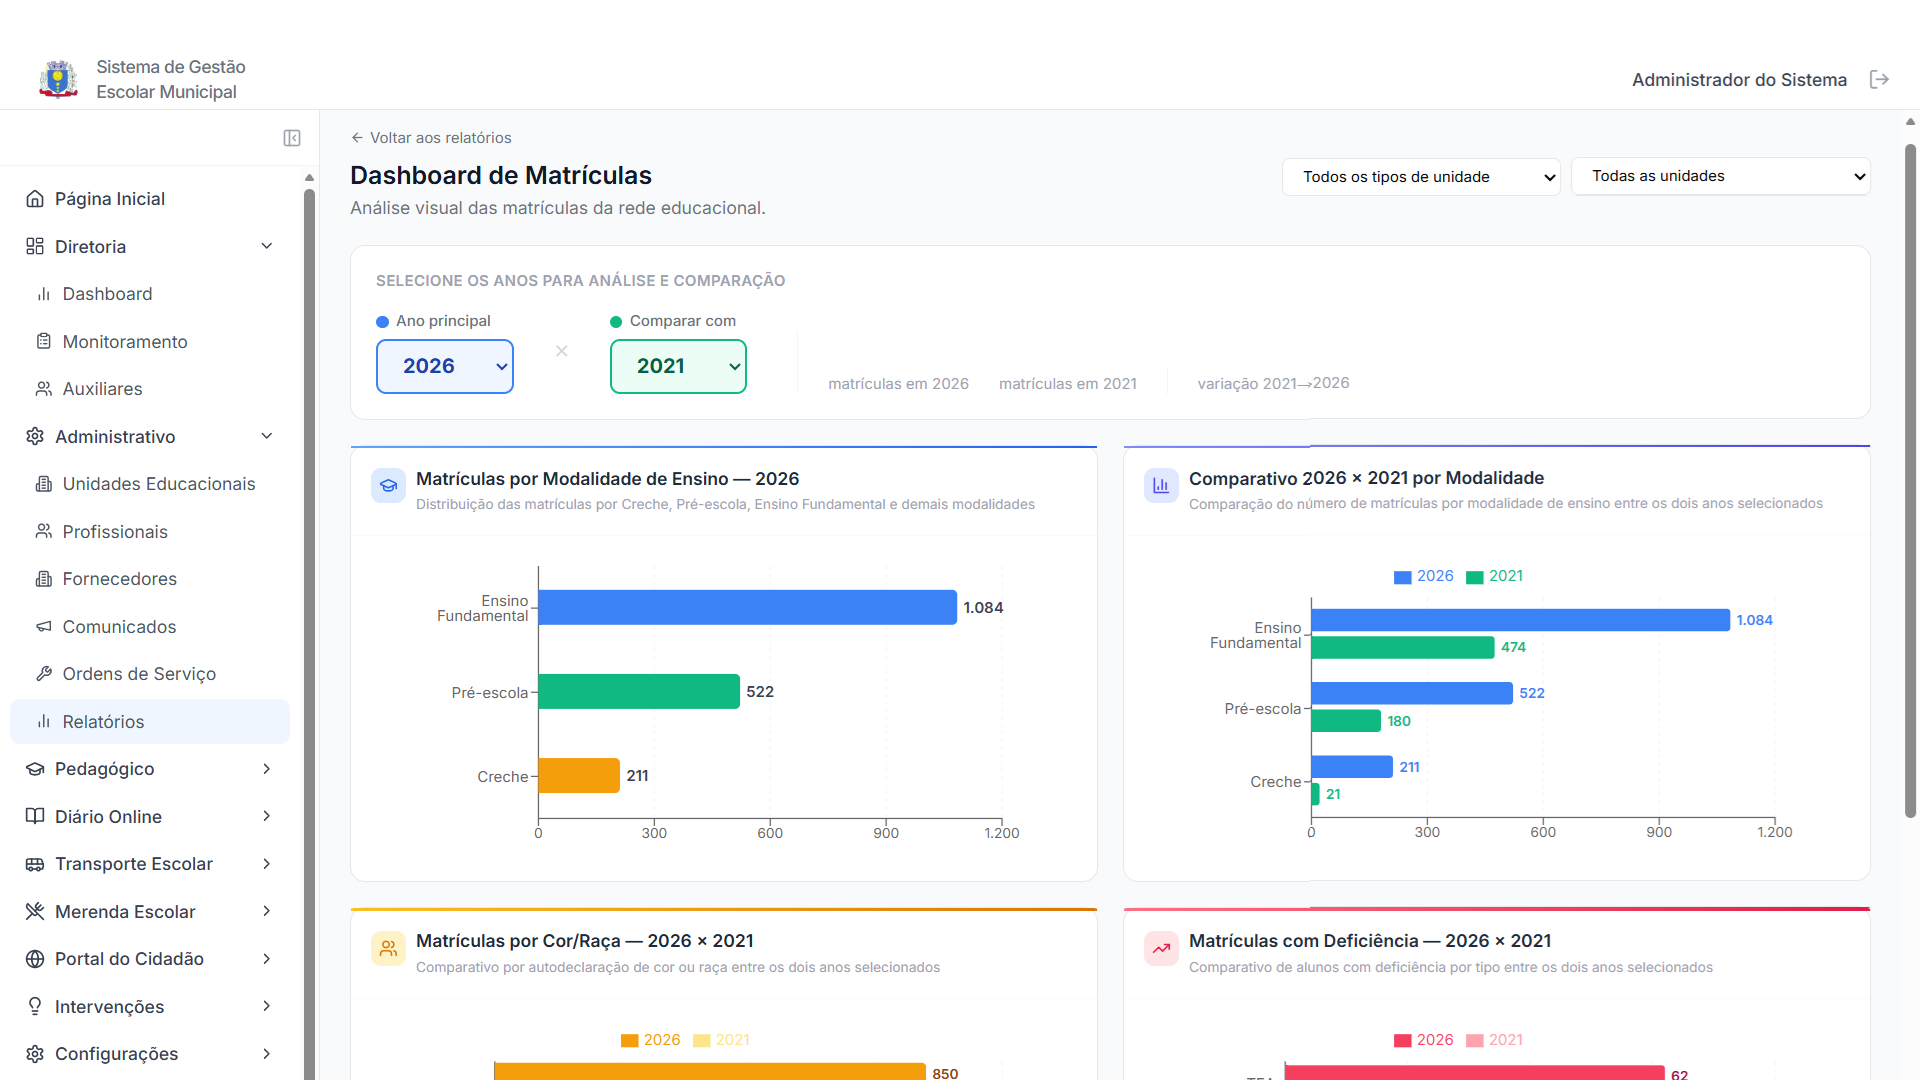Click the Portal do Cidadão globe icon

[x=35, y=959]
